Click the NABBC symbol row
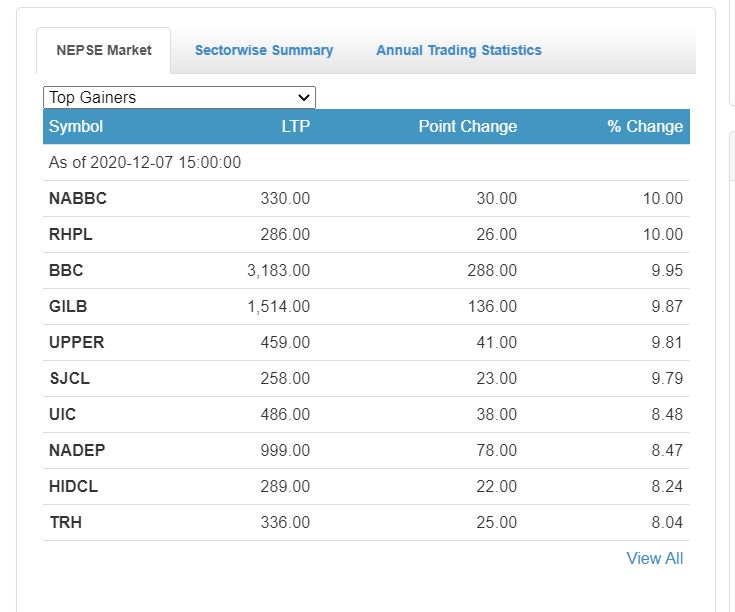This screenshot has width=735, height=612. (78, 198)
